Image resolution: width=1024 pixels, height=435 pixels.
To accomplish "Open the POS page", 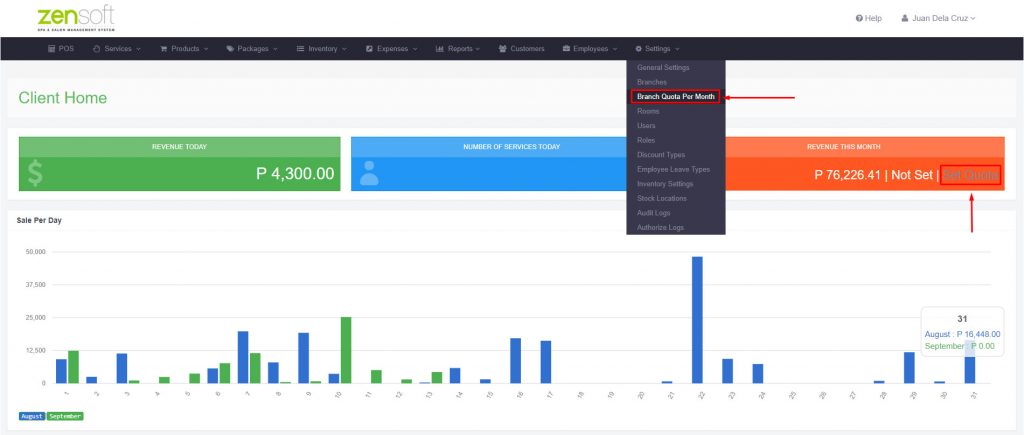I will pos(61,49).
